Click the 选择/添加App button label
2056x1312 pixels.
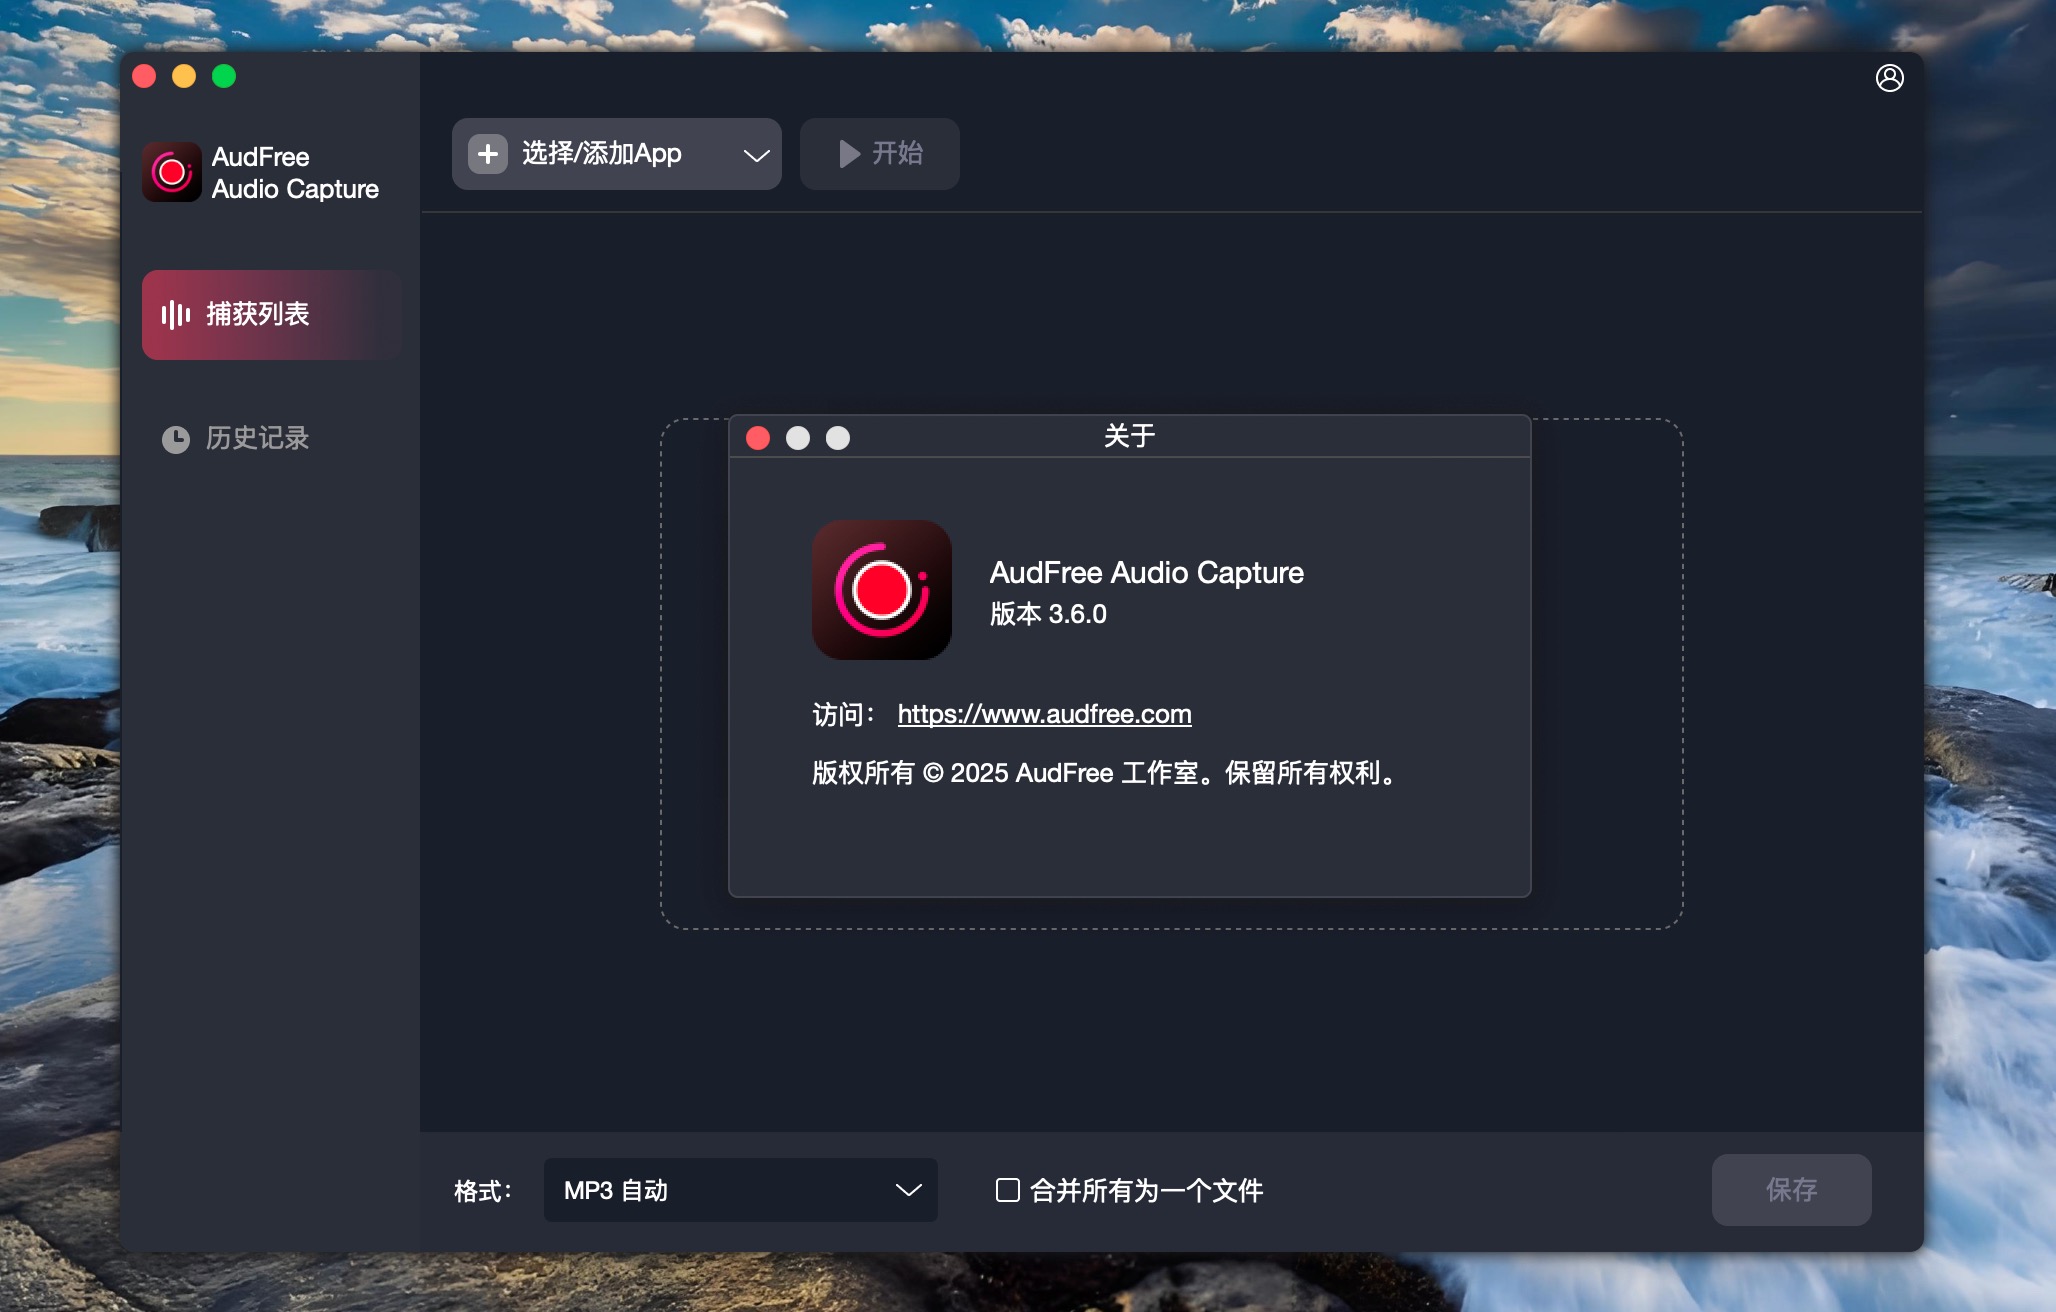[x=602, y=153]
